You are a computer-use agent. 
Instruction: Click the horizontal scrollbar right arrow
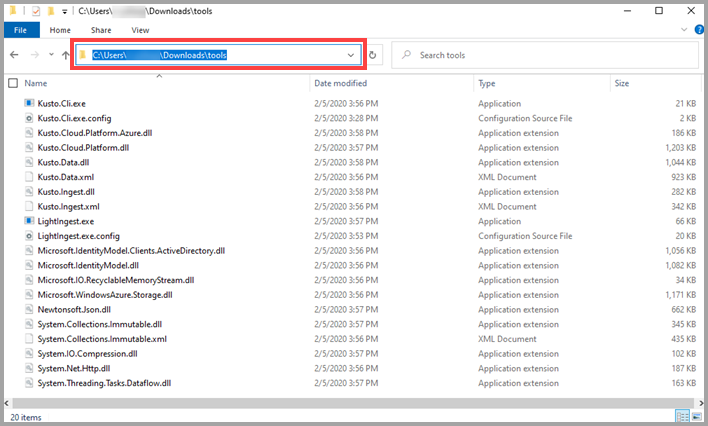(x=701, y=403)
